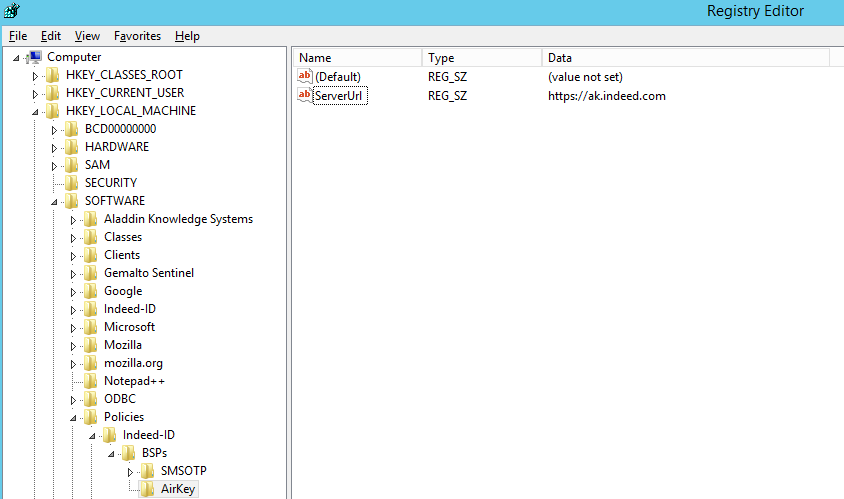Image resolution: width=844 pixels, height=499 pixels.
Task: Click the Gemalto Sentinel folder icon
Action: point(91,273)
